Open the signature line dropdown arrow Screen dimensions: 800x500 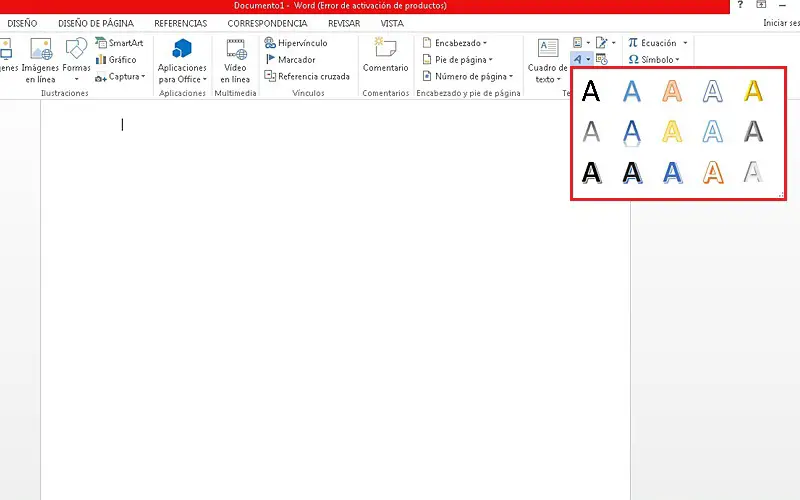coord(614,43)
